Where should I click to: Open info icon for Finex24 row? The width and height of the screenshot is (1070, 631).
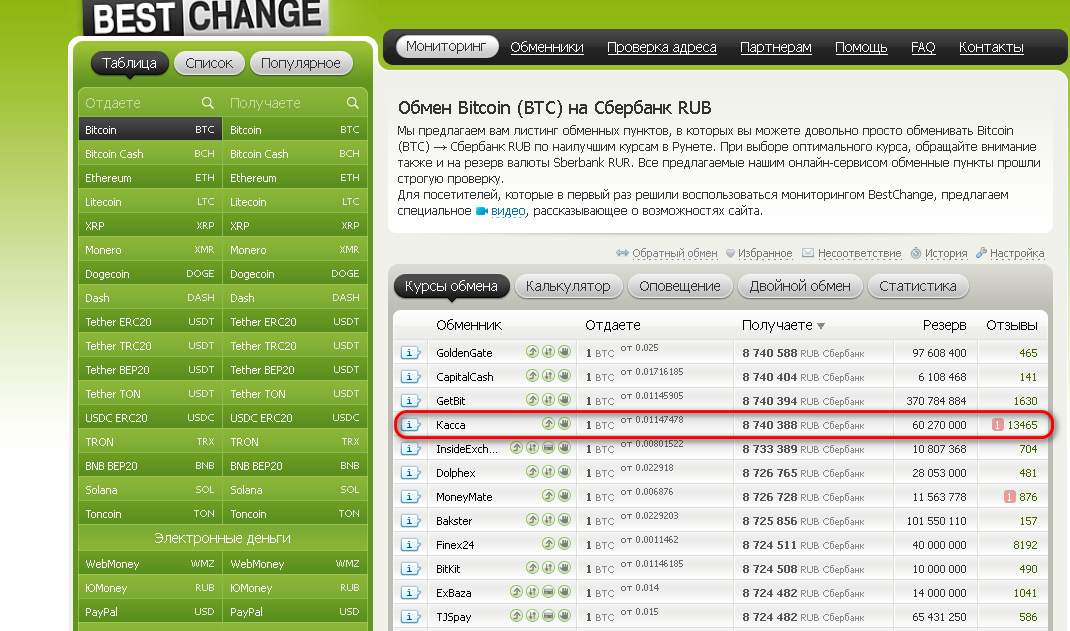409,544
